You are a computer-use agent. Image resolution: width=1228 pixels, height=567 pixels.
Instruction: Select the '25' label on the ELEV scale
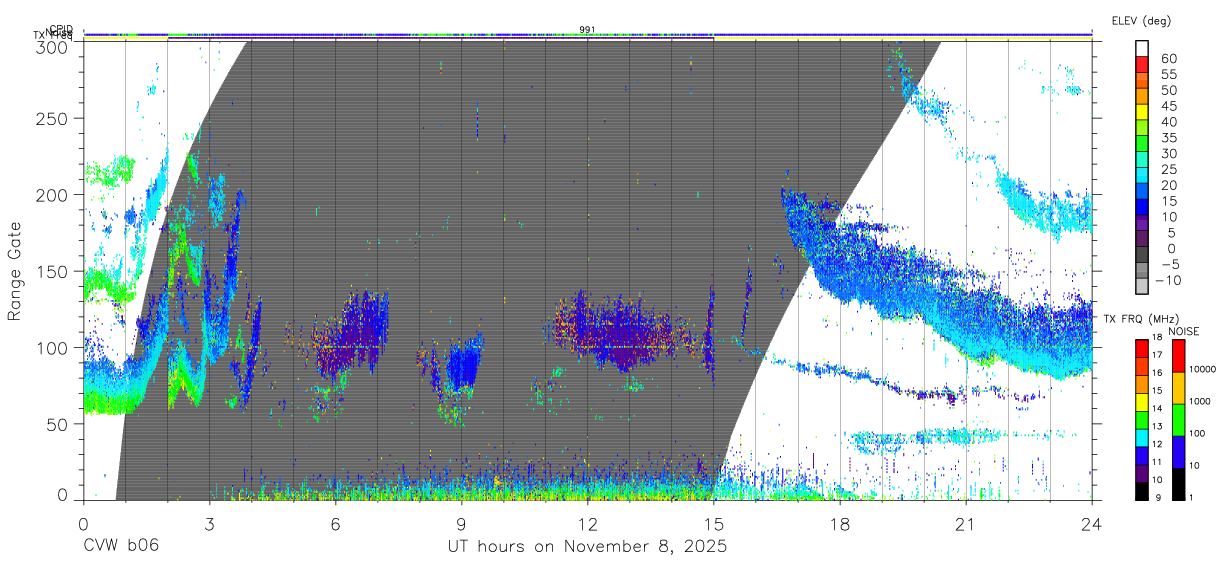coord(1167,169)
